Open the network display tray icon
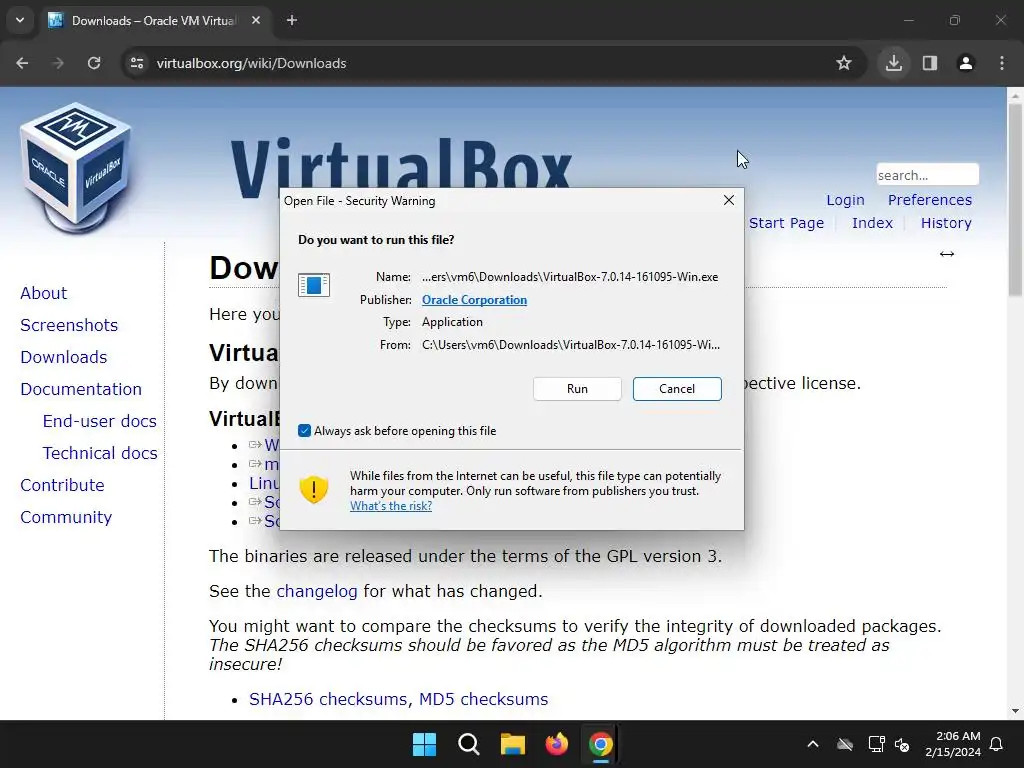The image size is (1024, 768). [876, 744]
